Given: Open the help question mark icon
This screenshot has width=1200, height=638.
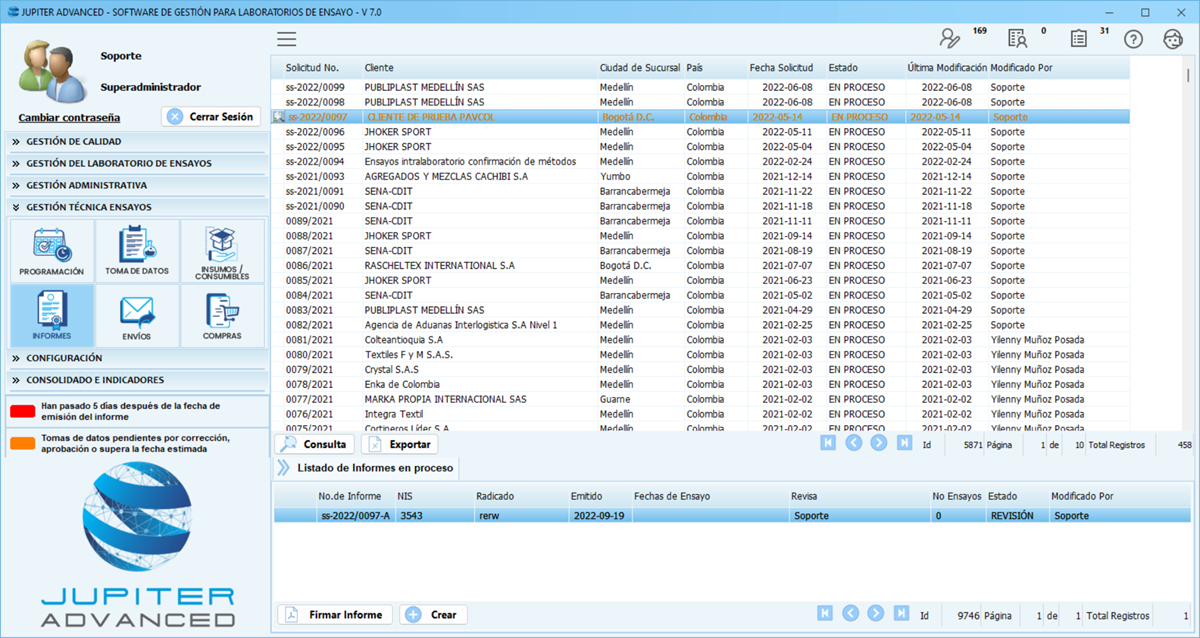Looking at the screenshot, I should [x=1133, y=39].
